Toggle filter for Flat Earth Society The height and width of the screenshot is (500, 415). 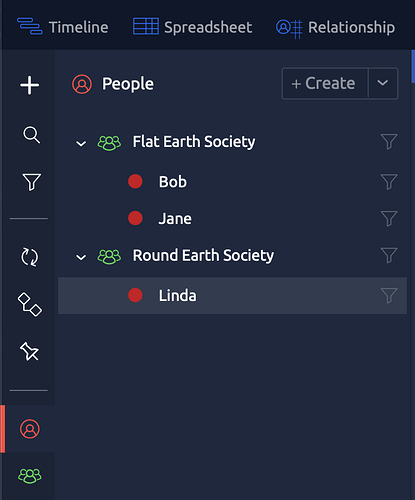[389, 142]
